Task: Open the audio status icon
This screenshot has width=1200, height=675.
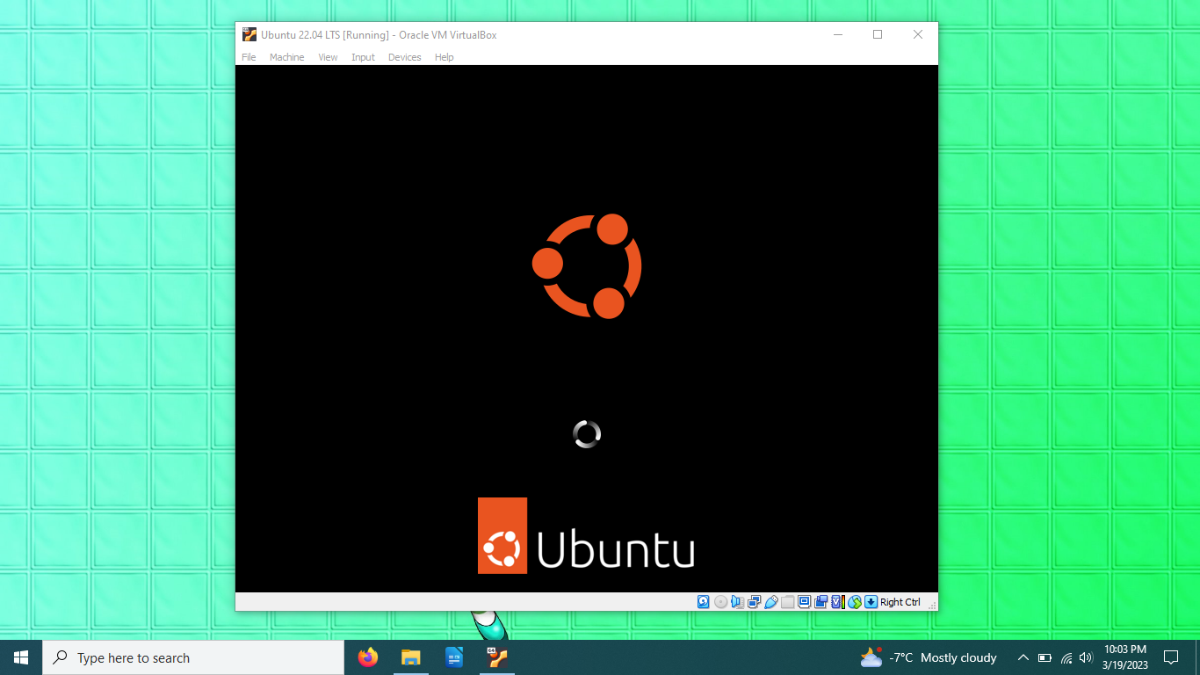Action: (x=737, y=602)
